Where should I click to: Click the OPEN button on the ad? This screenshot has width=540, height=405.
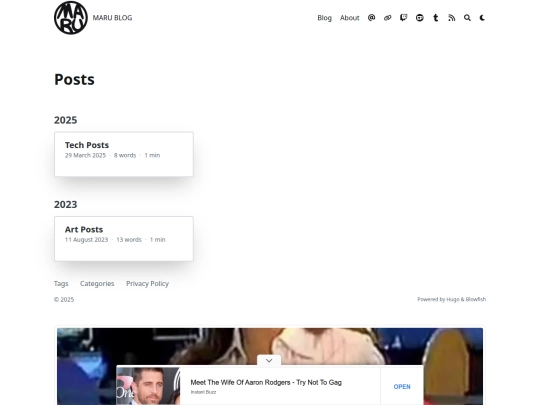pyautogui.click(x=402, y=387)
